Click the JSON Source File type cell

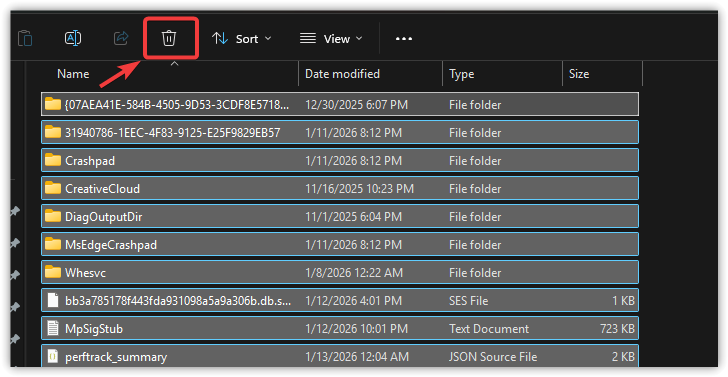pyautogui.click(x=493, y=357)
